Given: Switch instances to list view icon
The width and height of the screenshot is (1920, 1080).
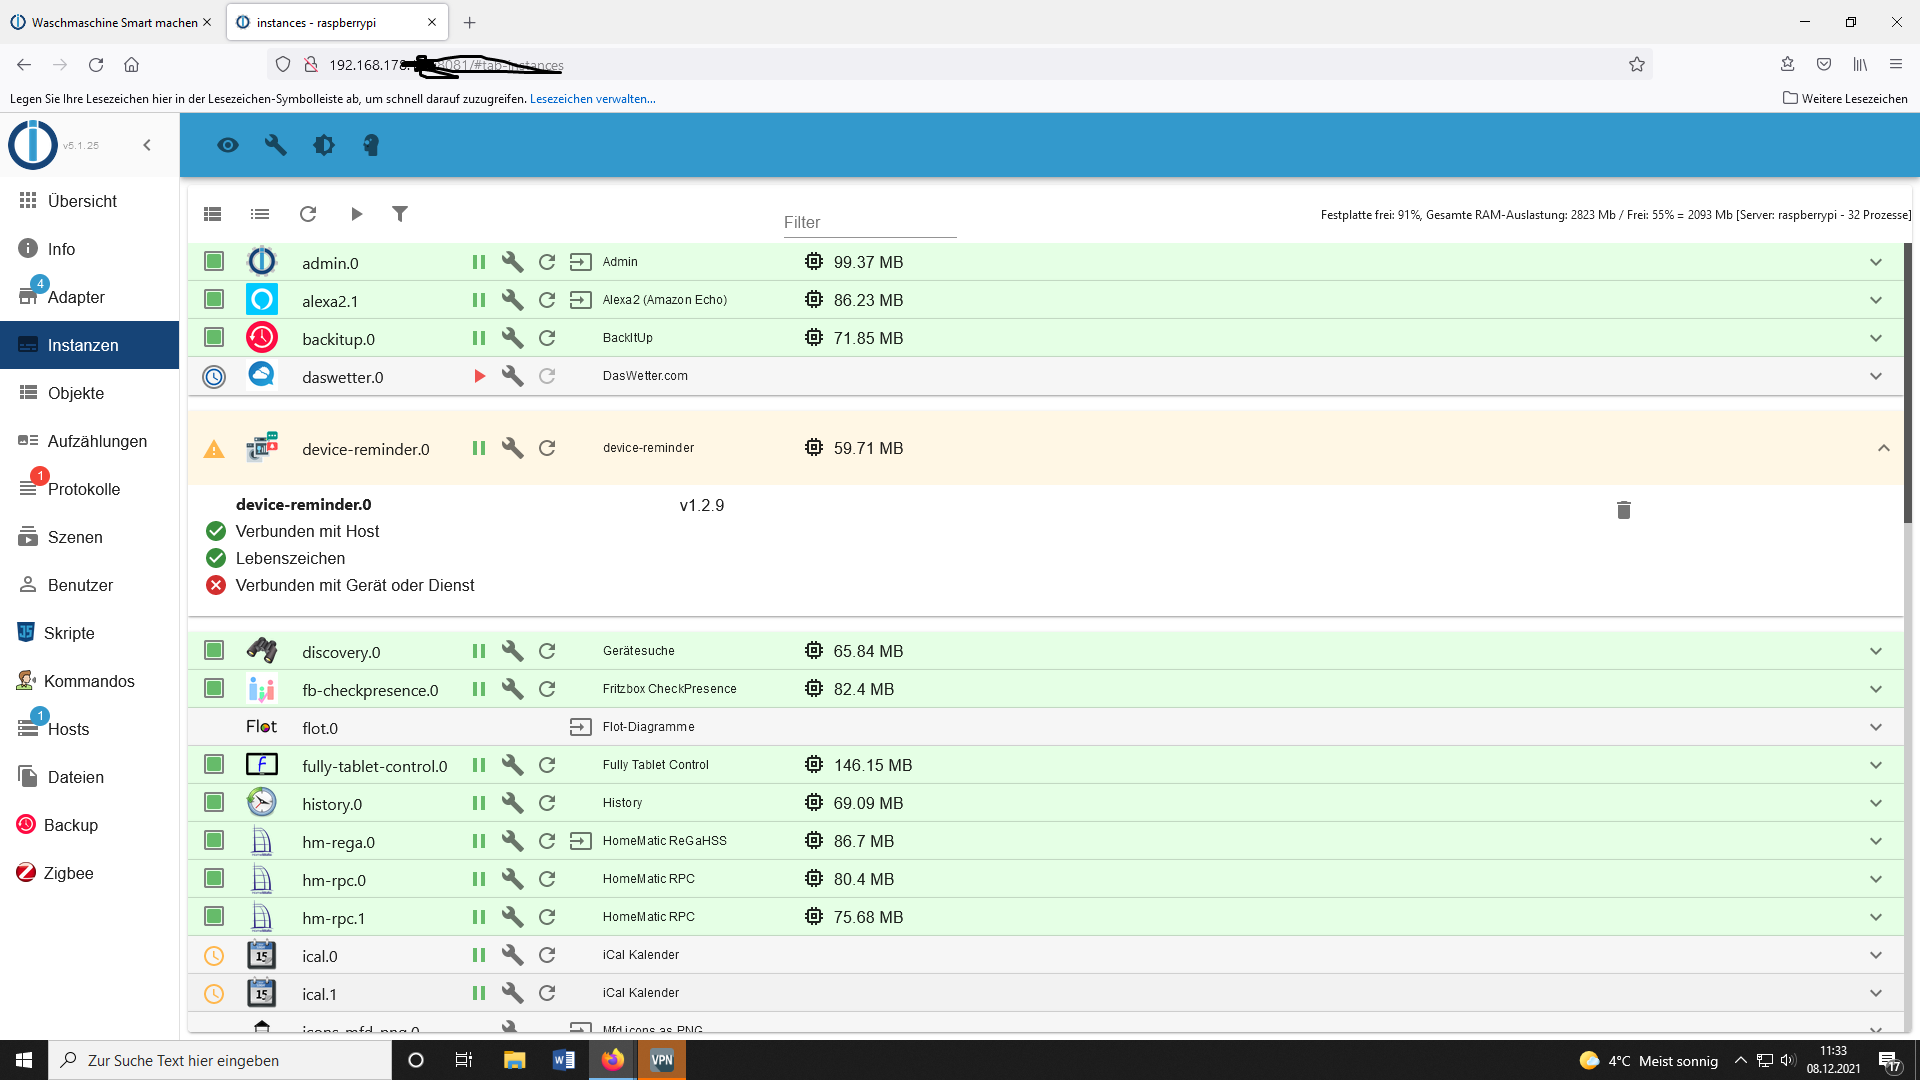Looking at the screenshot, I should (x=260, y=214).
